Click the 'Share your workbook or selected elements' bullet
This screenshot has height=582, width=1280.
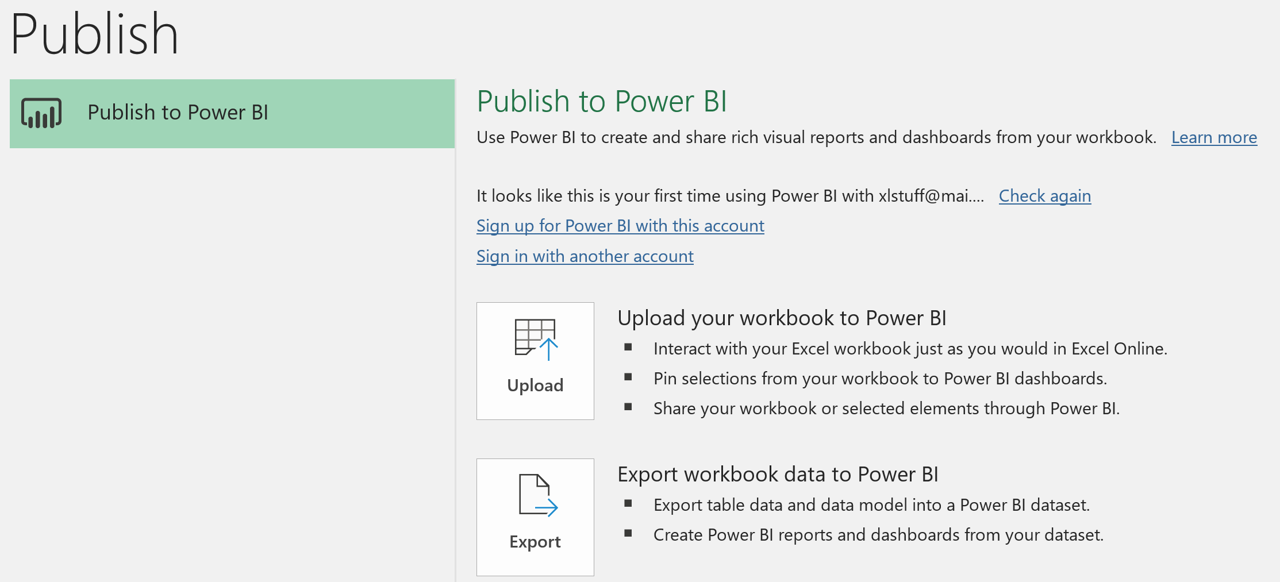pos(886,408)
